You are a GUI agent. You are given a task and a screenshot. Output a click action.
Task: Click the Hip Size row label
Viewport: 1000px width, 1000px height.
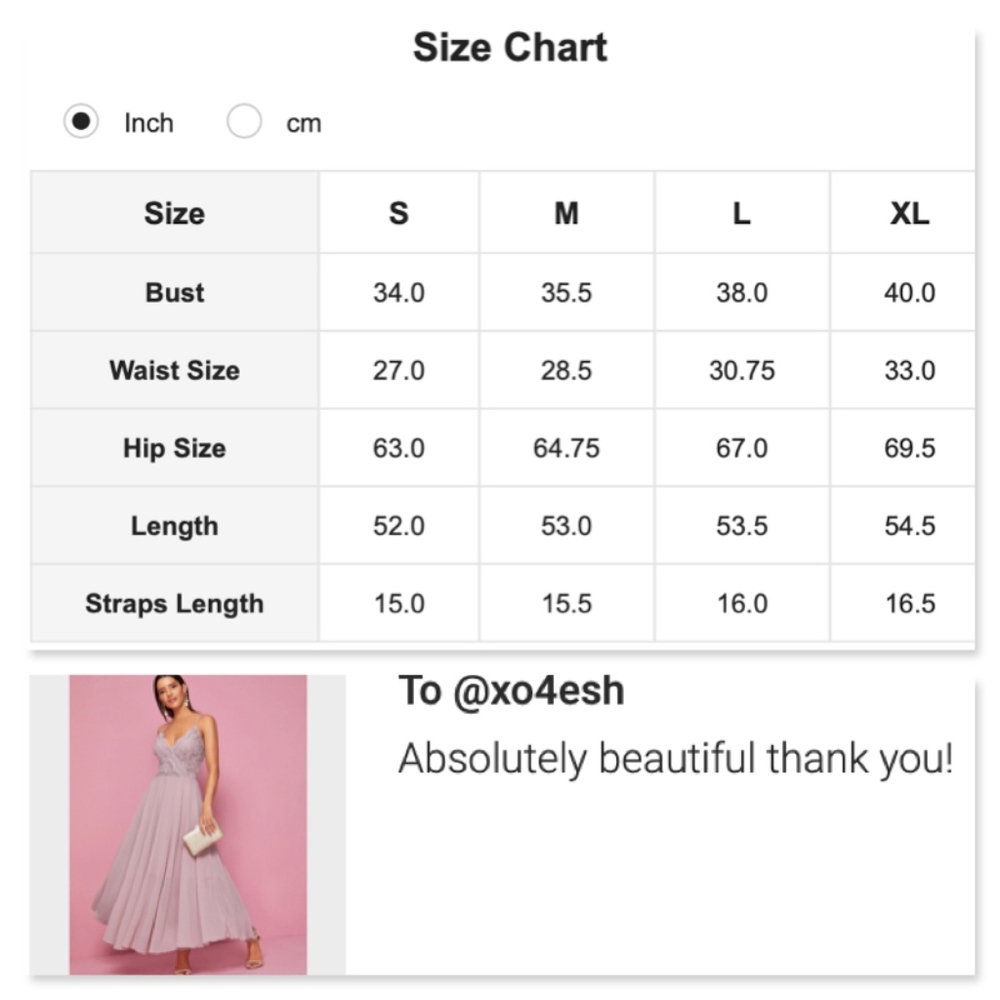point(175,448)
